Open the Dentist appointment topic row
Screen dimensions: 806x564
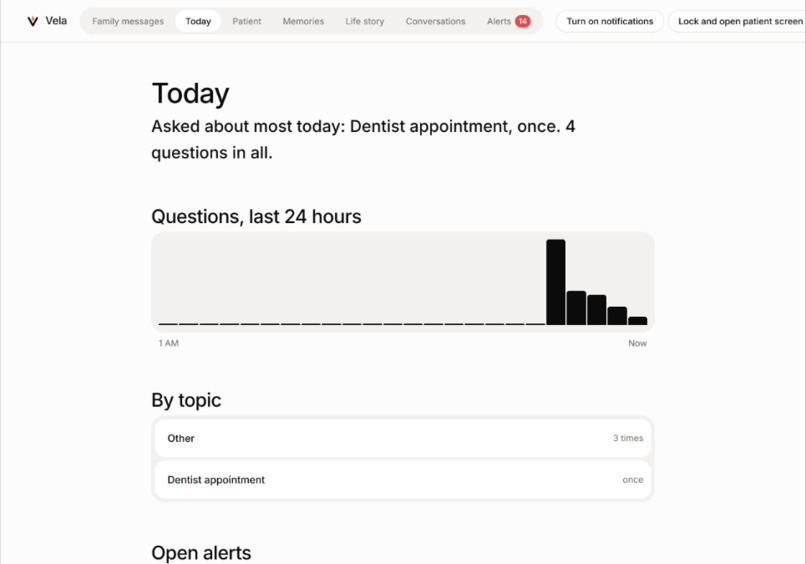point(403,480)
